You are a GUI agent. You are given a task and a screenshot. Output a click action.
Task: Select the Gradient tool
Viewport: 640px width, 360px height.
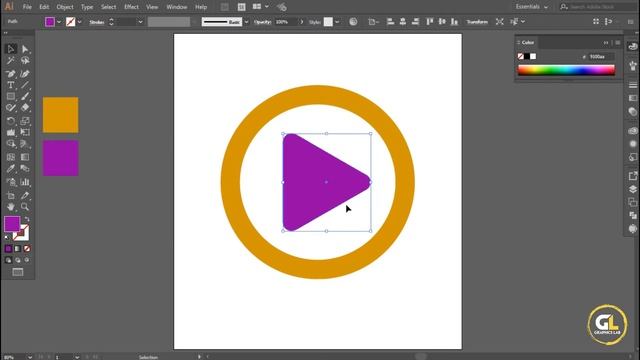25,157
